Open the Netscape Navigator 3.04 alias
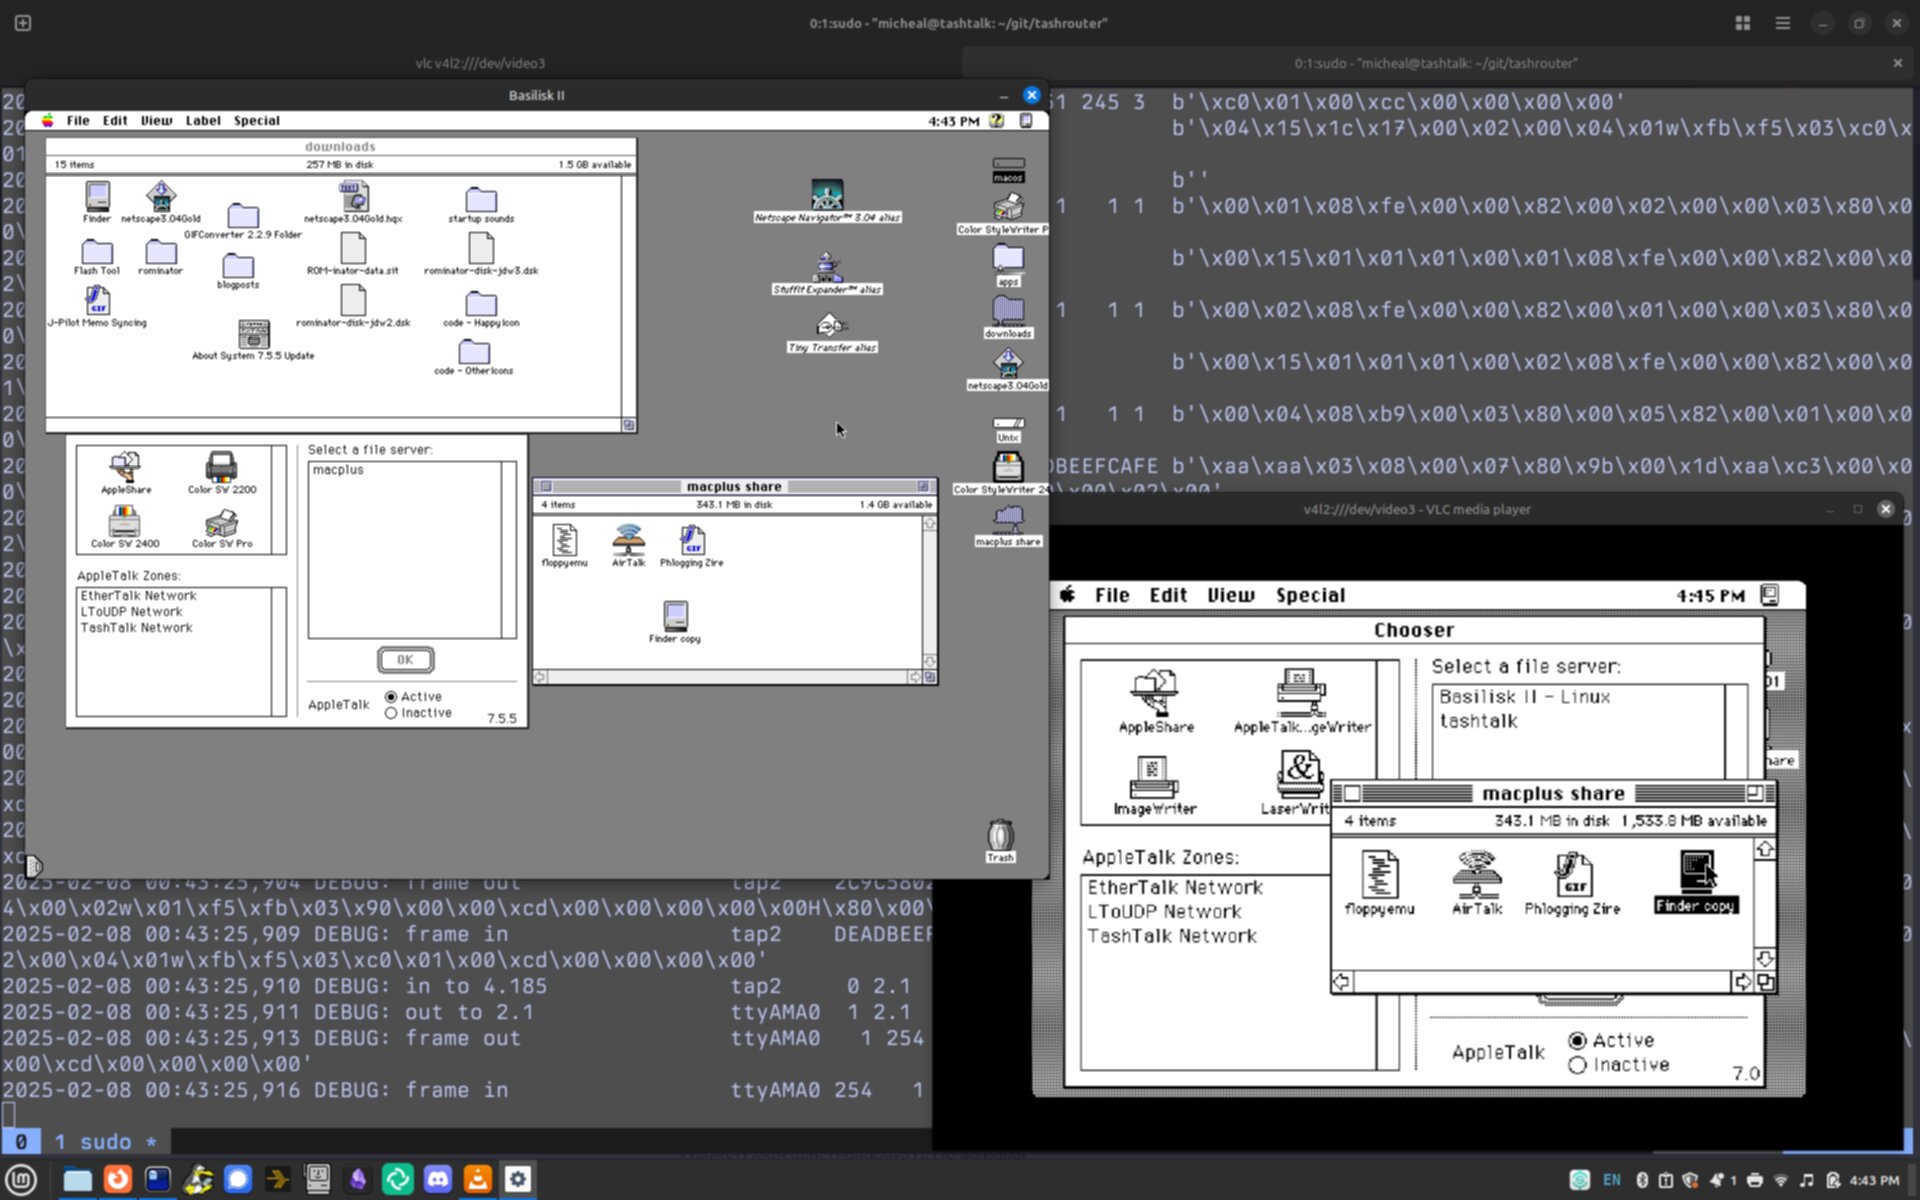 [827, 195]
